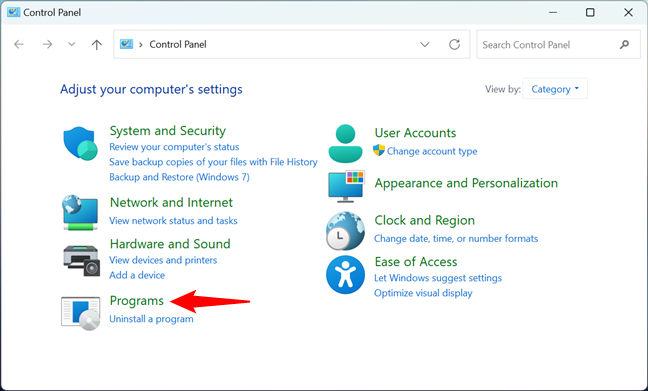Click the Control Panel address bar icon
Image resolution: width=648 pixels, height=391 pixels.
click(x=126, y=44)
